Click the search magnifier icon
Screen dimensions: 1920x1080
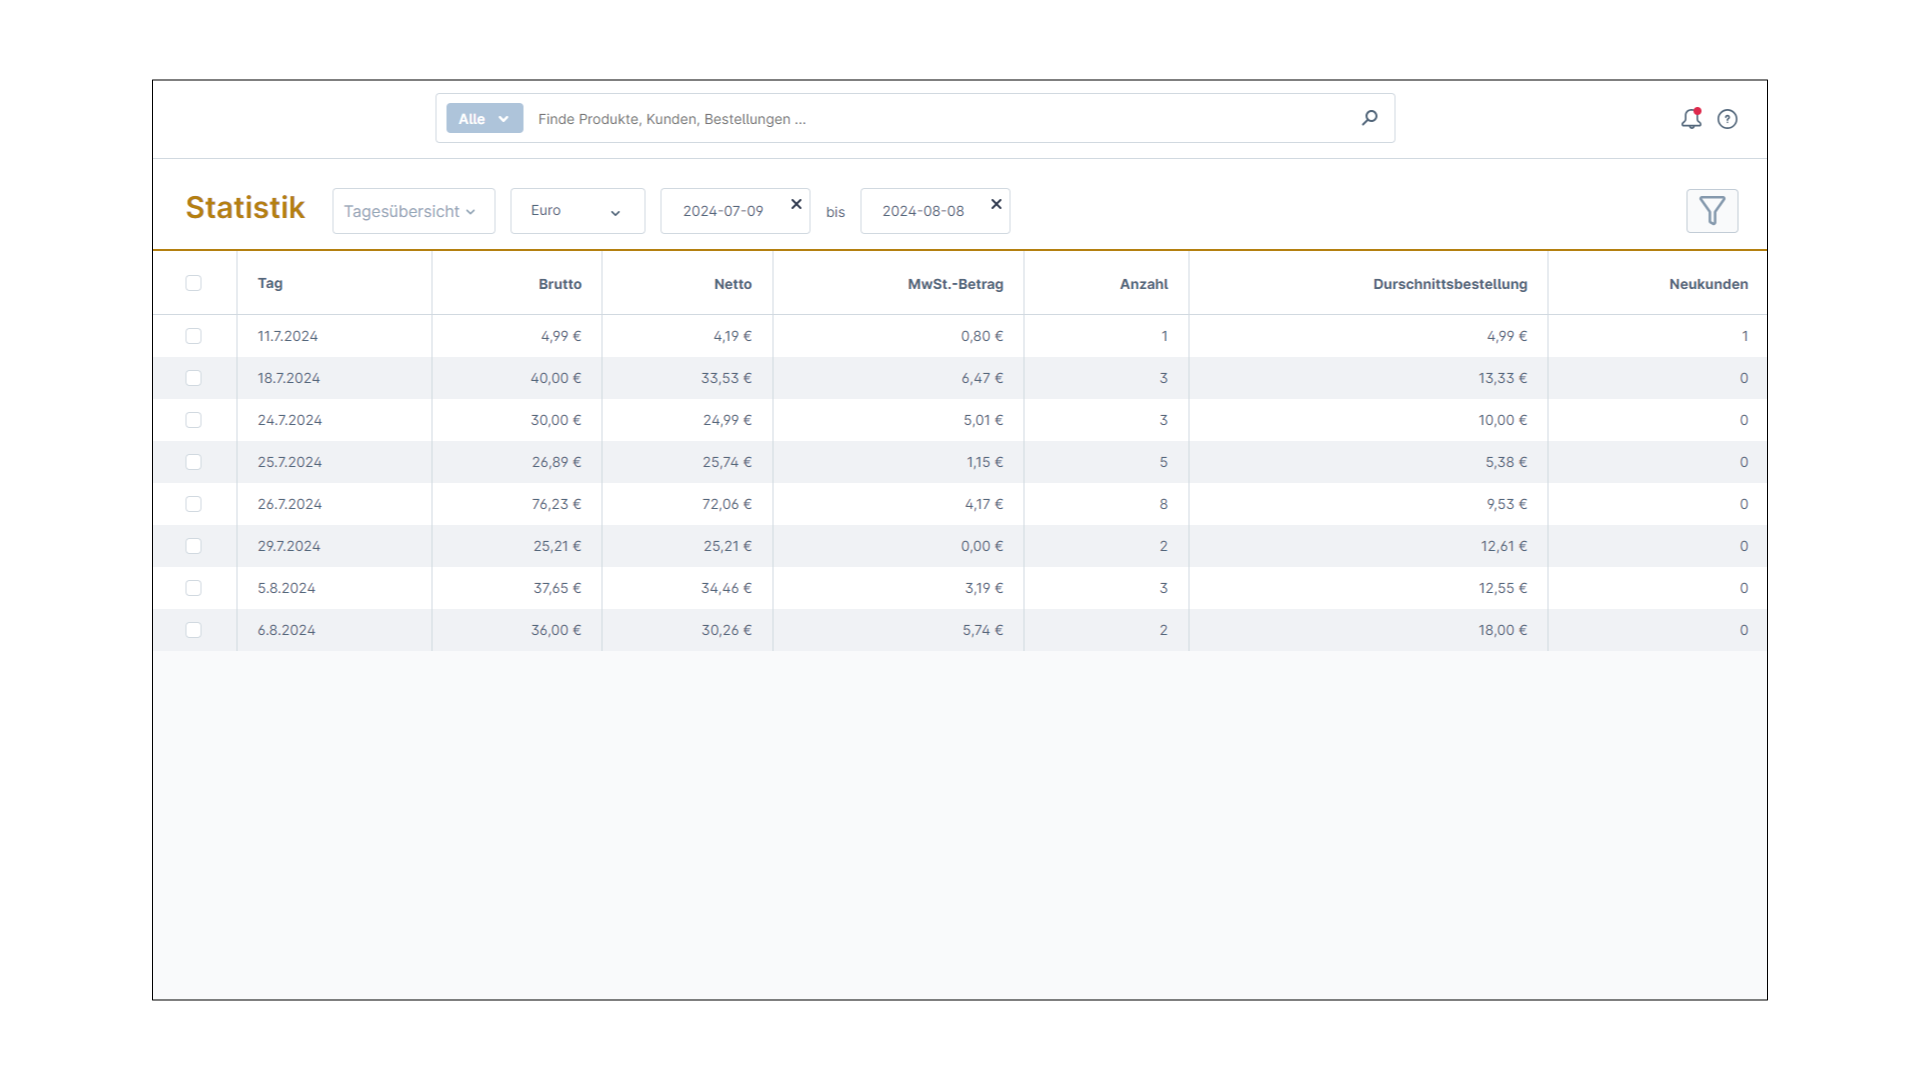pos(1369,118)
